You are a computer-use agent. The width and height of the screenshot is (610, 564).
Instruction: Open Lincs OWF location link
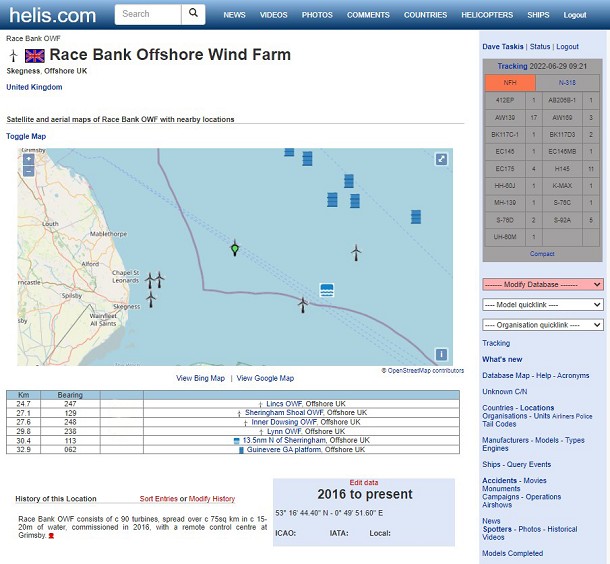pos(285,404)
